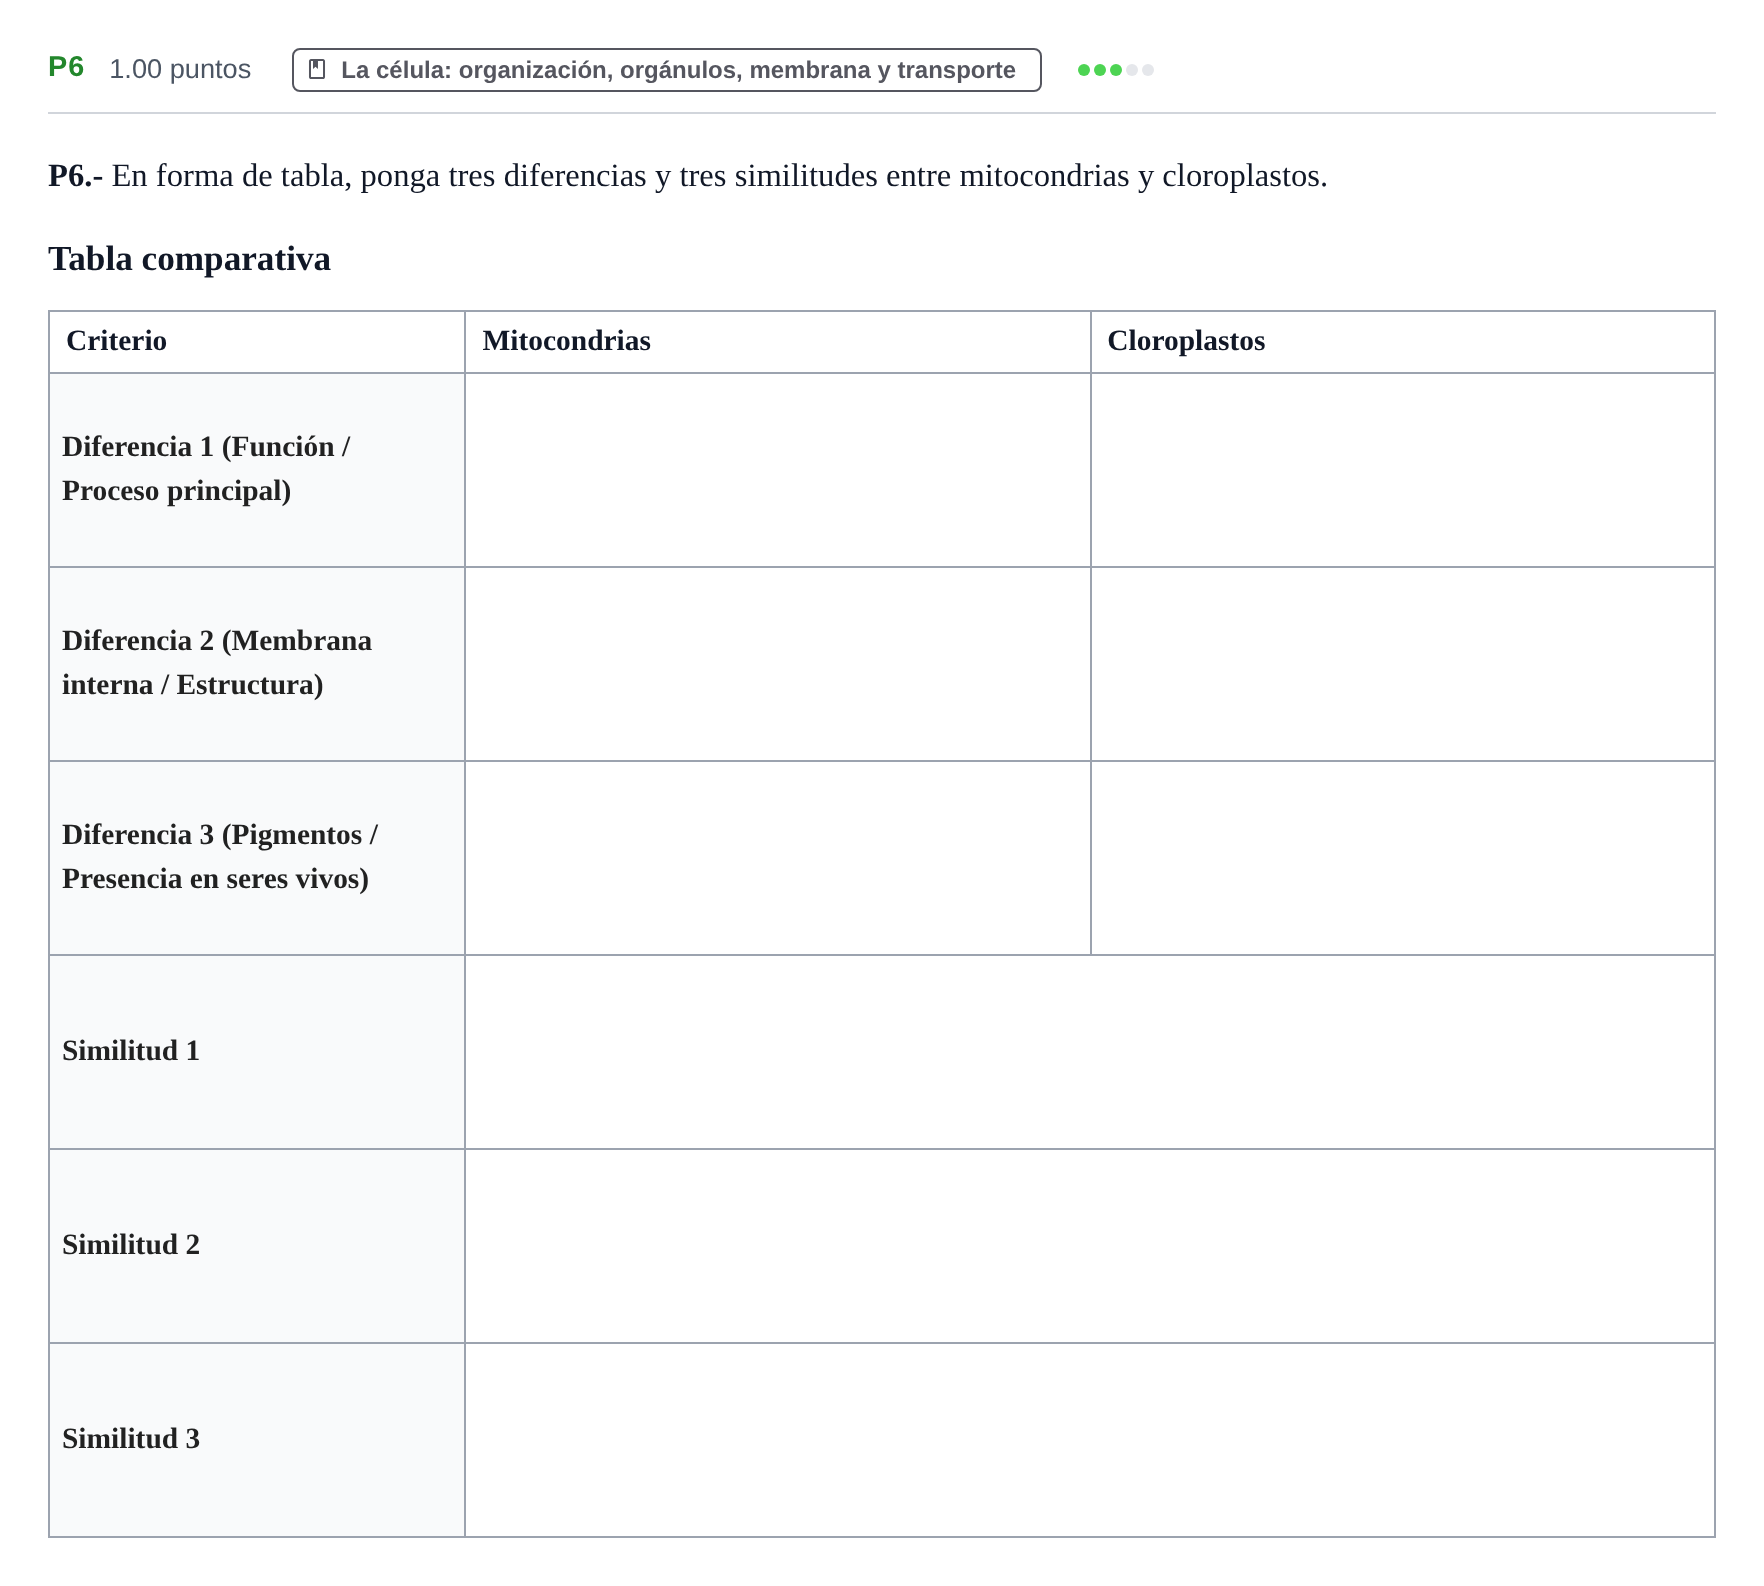The width and height of the screenshot is (1764, 1586).
Task: Click the answer cell for Similitud 3
Action: 1090,1440
